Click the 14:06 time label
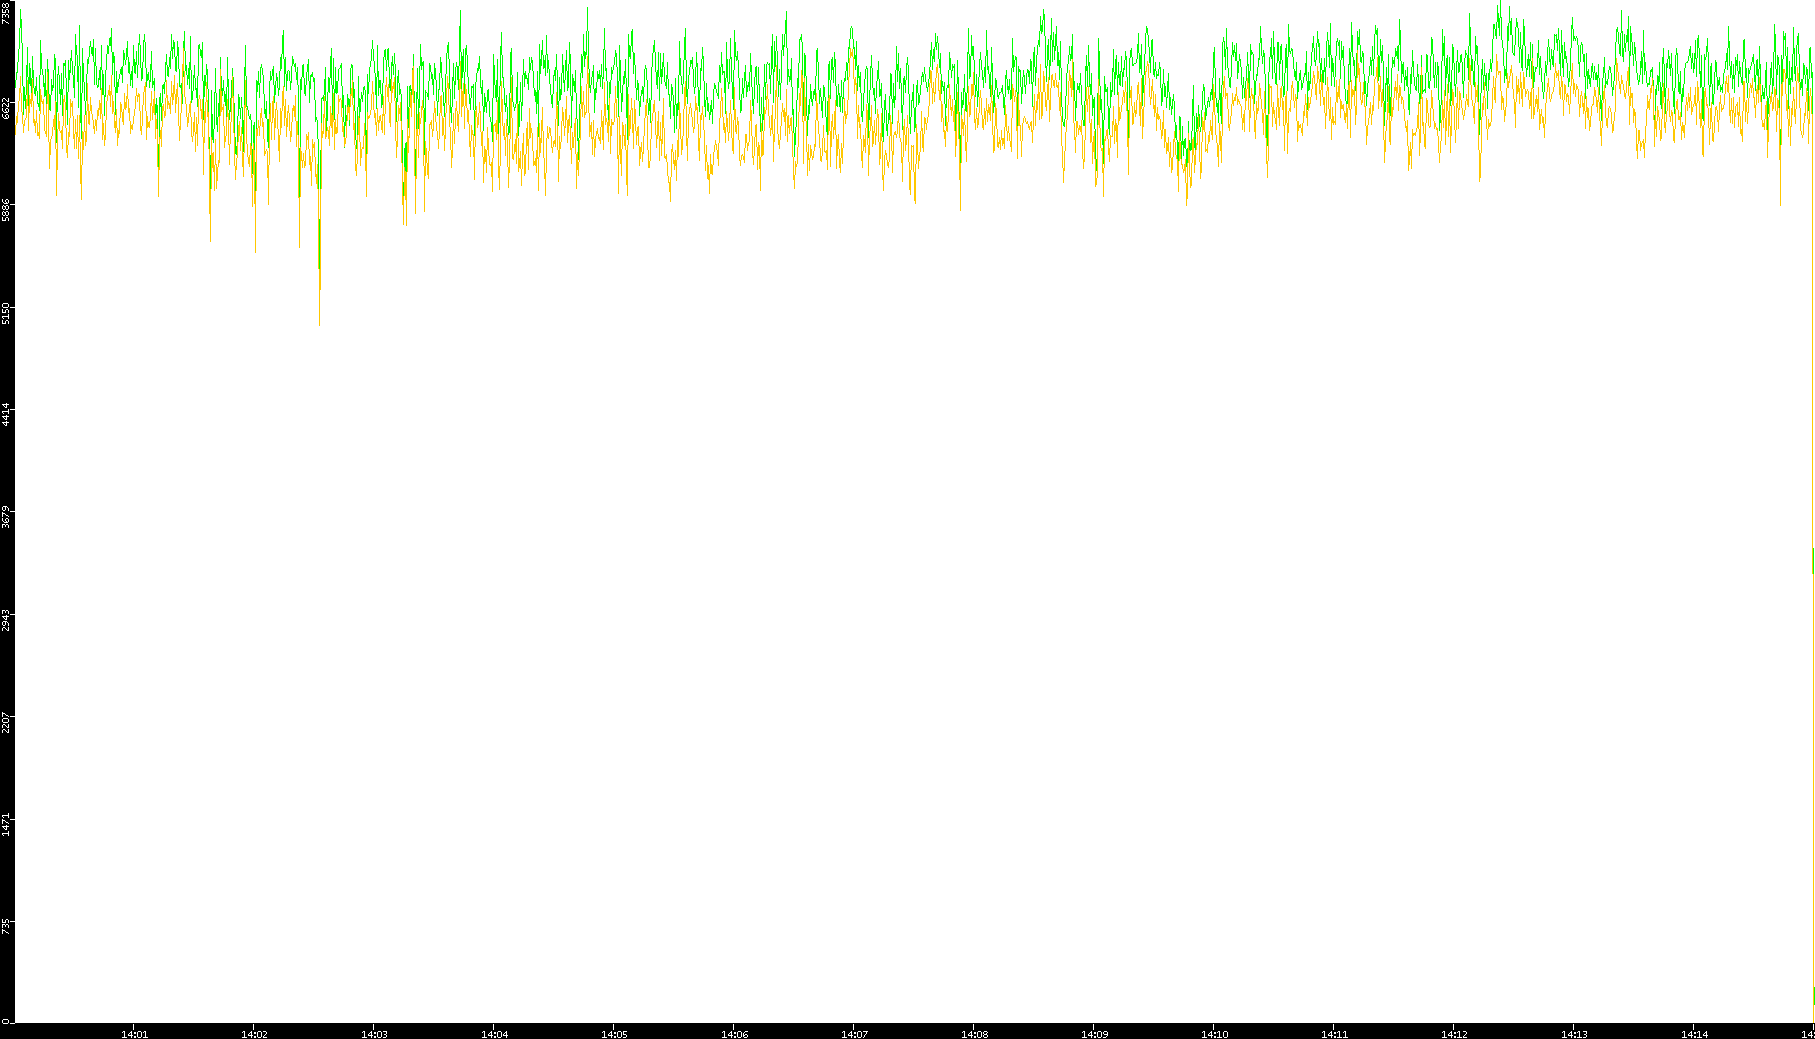This screenshot has width=1815, height=1039. tap(734, 1034)
